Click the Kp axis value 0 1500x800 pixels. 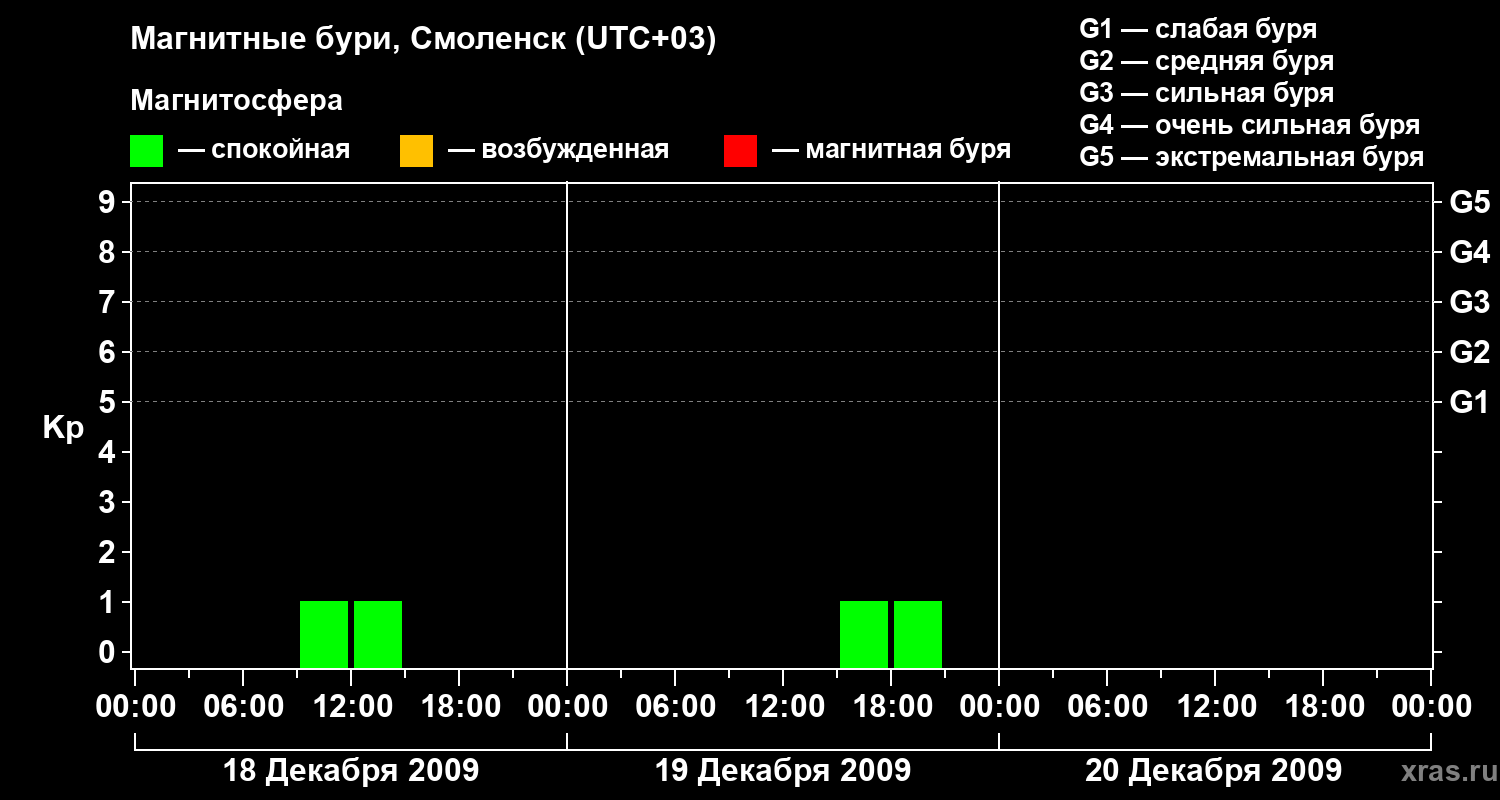pos(109,652)
